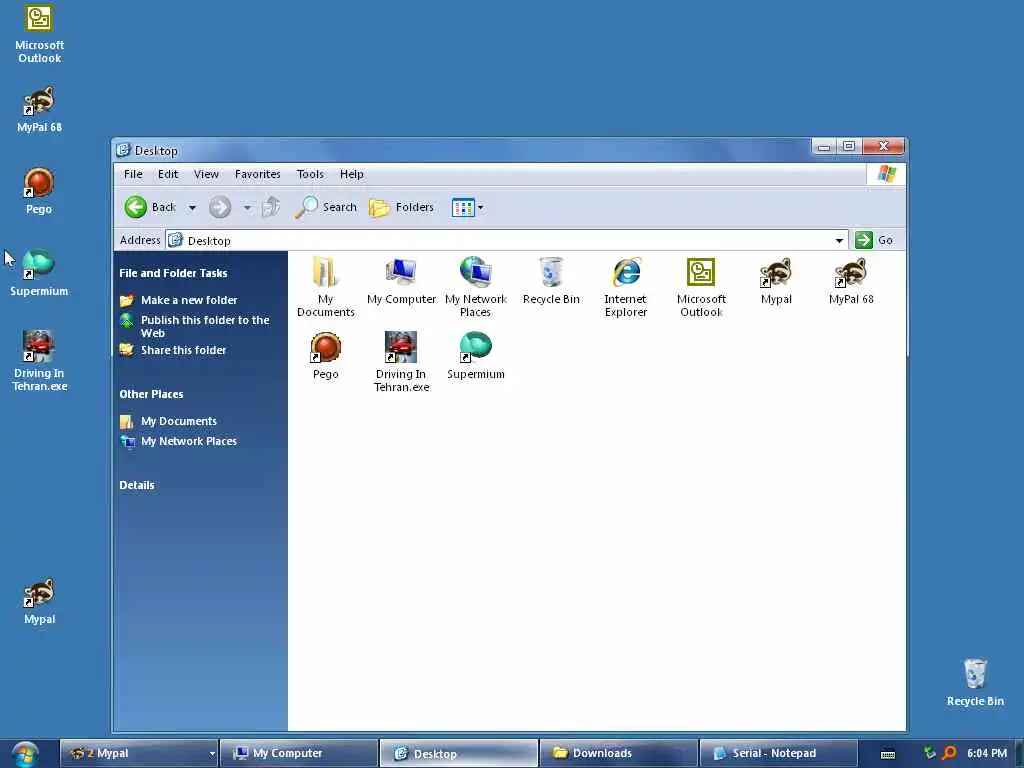
Task: Select Pego icon on the wallpaper desktop
Action: 39,191
